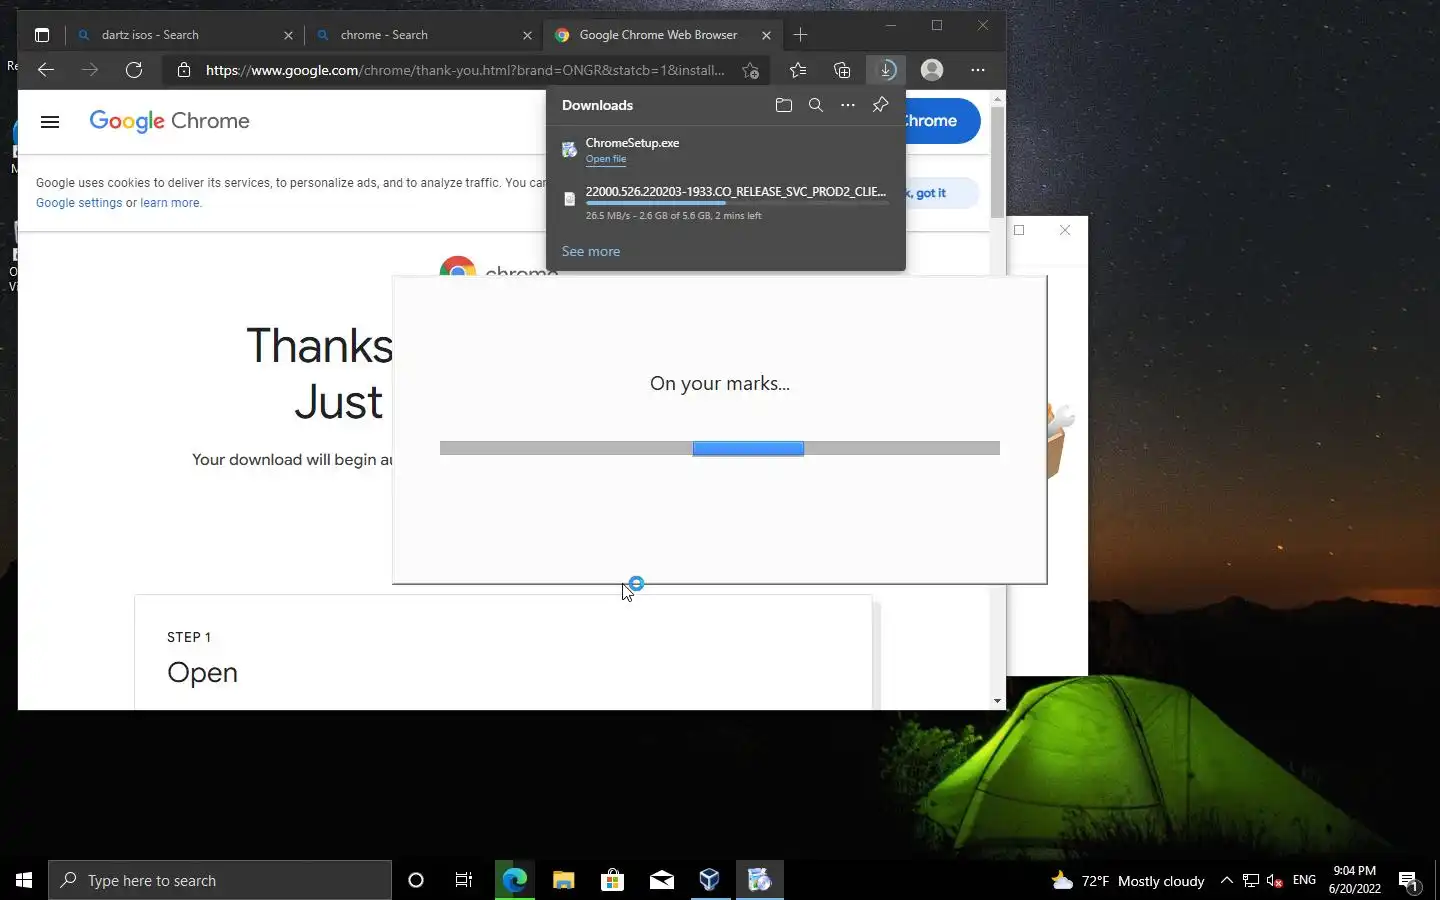Viewport: 1440px width, 900px height.
Task: Add this page to favorites
Action: coord(750,70)
